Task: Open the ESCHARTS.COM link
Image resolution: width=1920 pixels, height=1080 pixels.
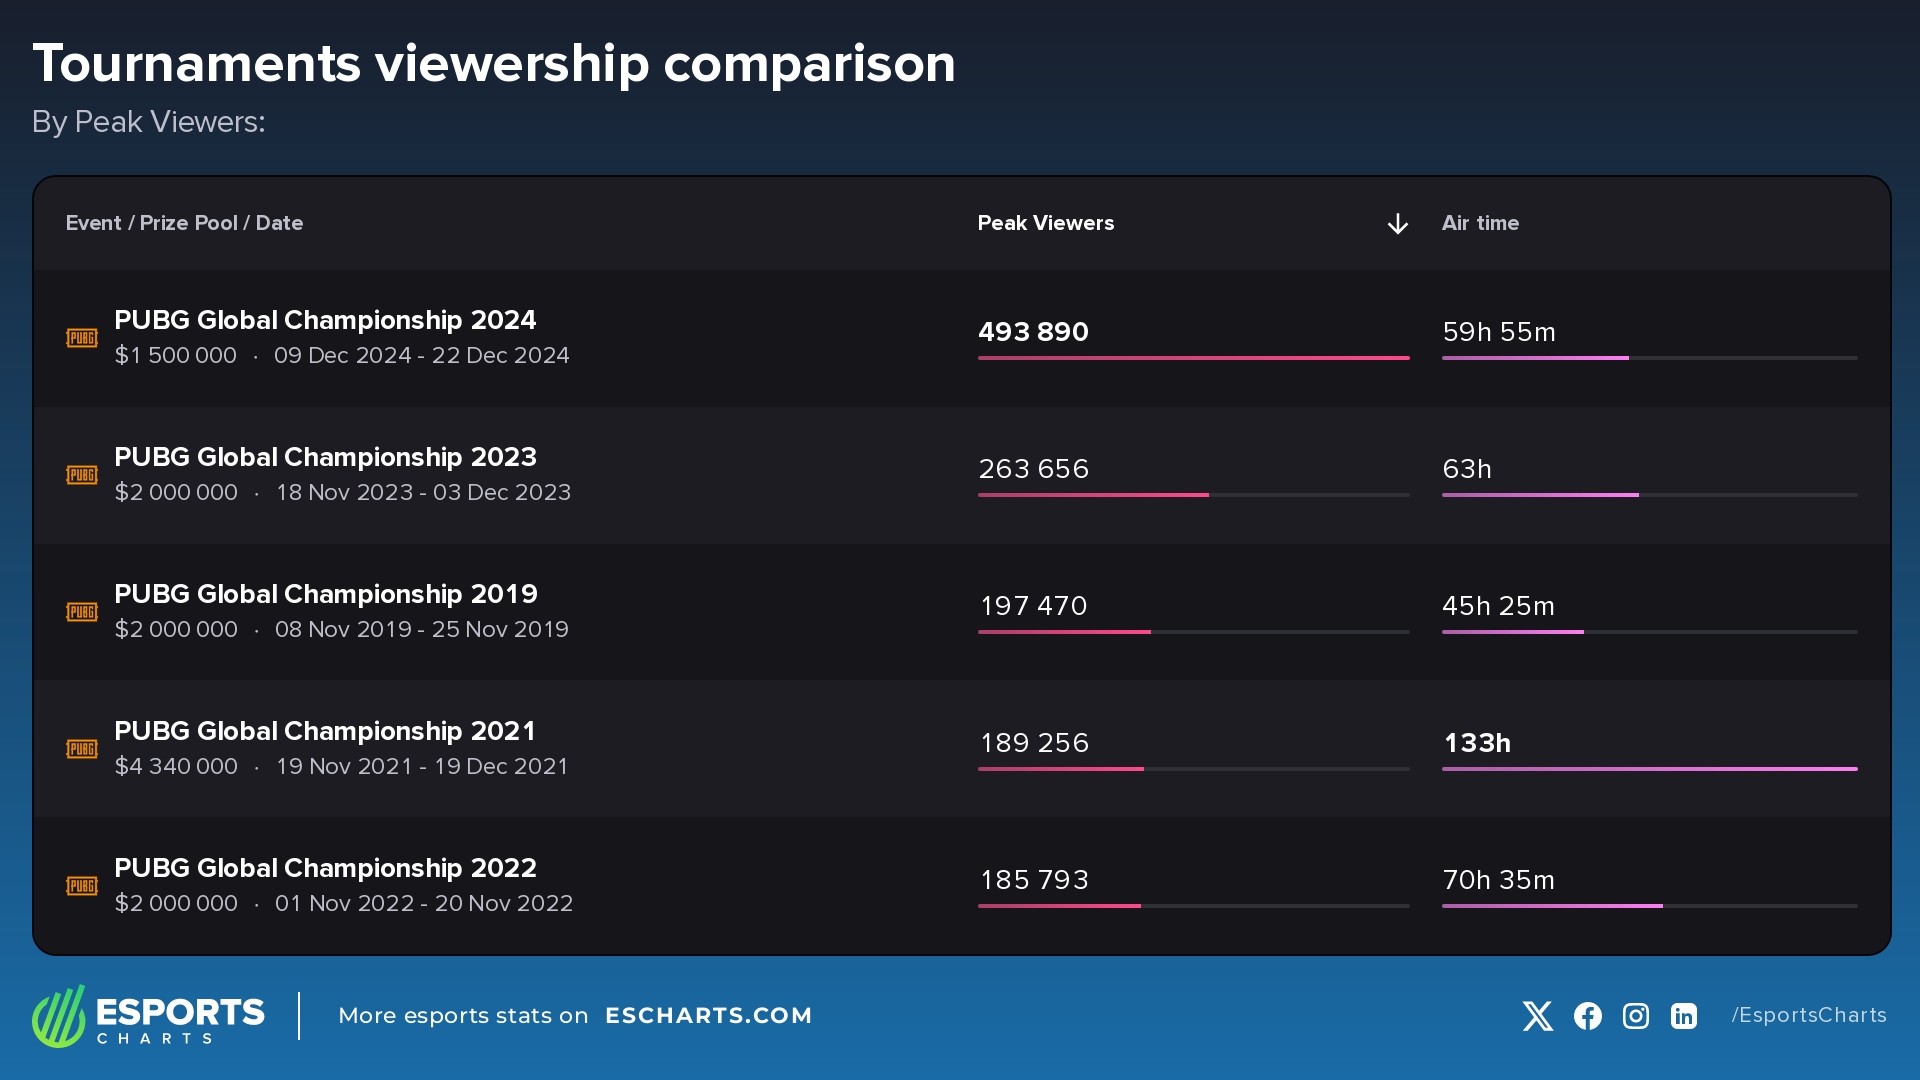Action: [708, 1016]
